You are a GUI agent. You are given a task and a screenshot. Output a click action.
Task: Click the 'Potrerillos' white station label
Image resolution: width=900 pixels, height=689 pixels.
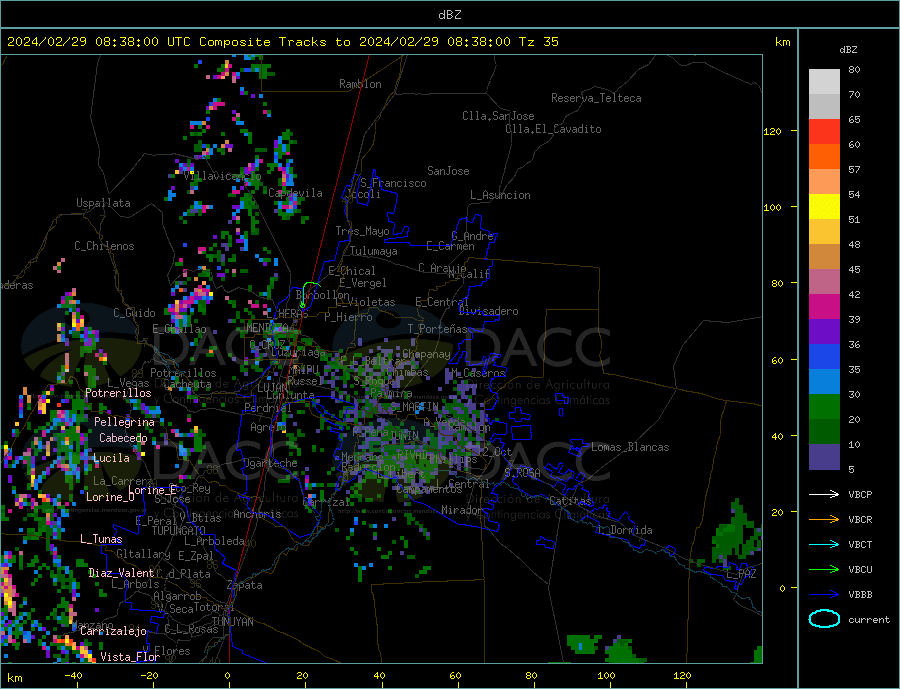[118, 393]
